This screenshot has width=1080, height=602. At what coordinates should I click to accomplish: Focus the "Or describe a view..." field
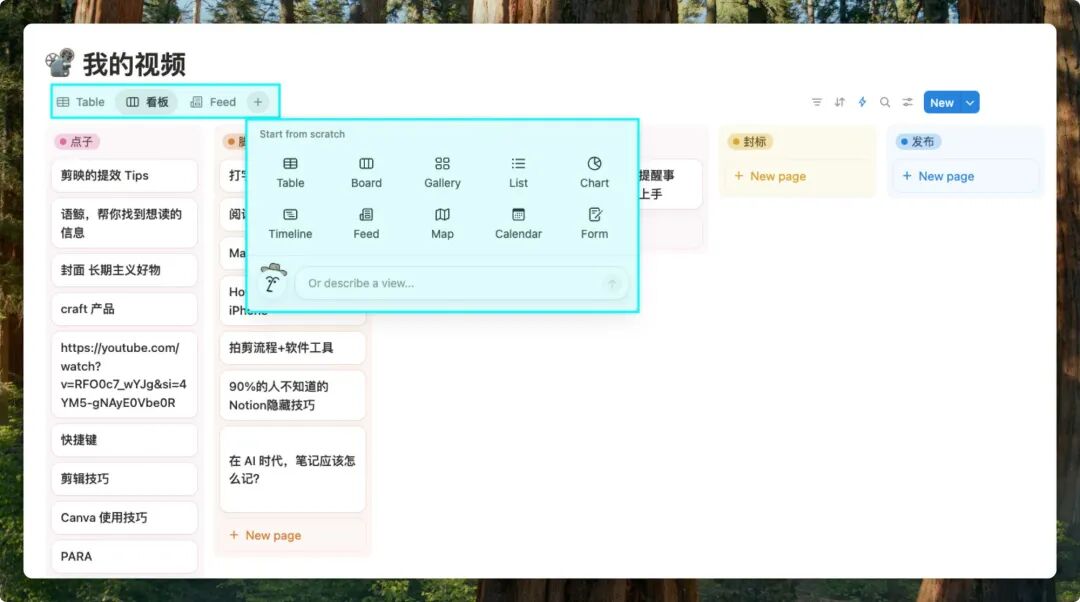pyautogui.click(x=461, y=283)
